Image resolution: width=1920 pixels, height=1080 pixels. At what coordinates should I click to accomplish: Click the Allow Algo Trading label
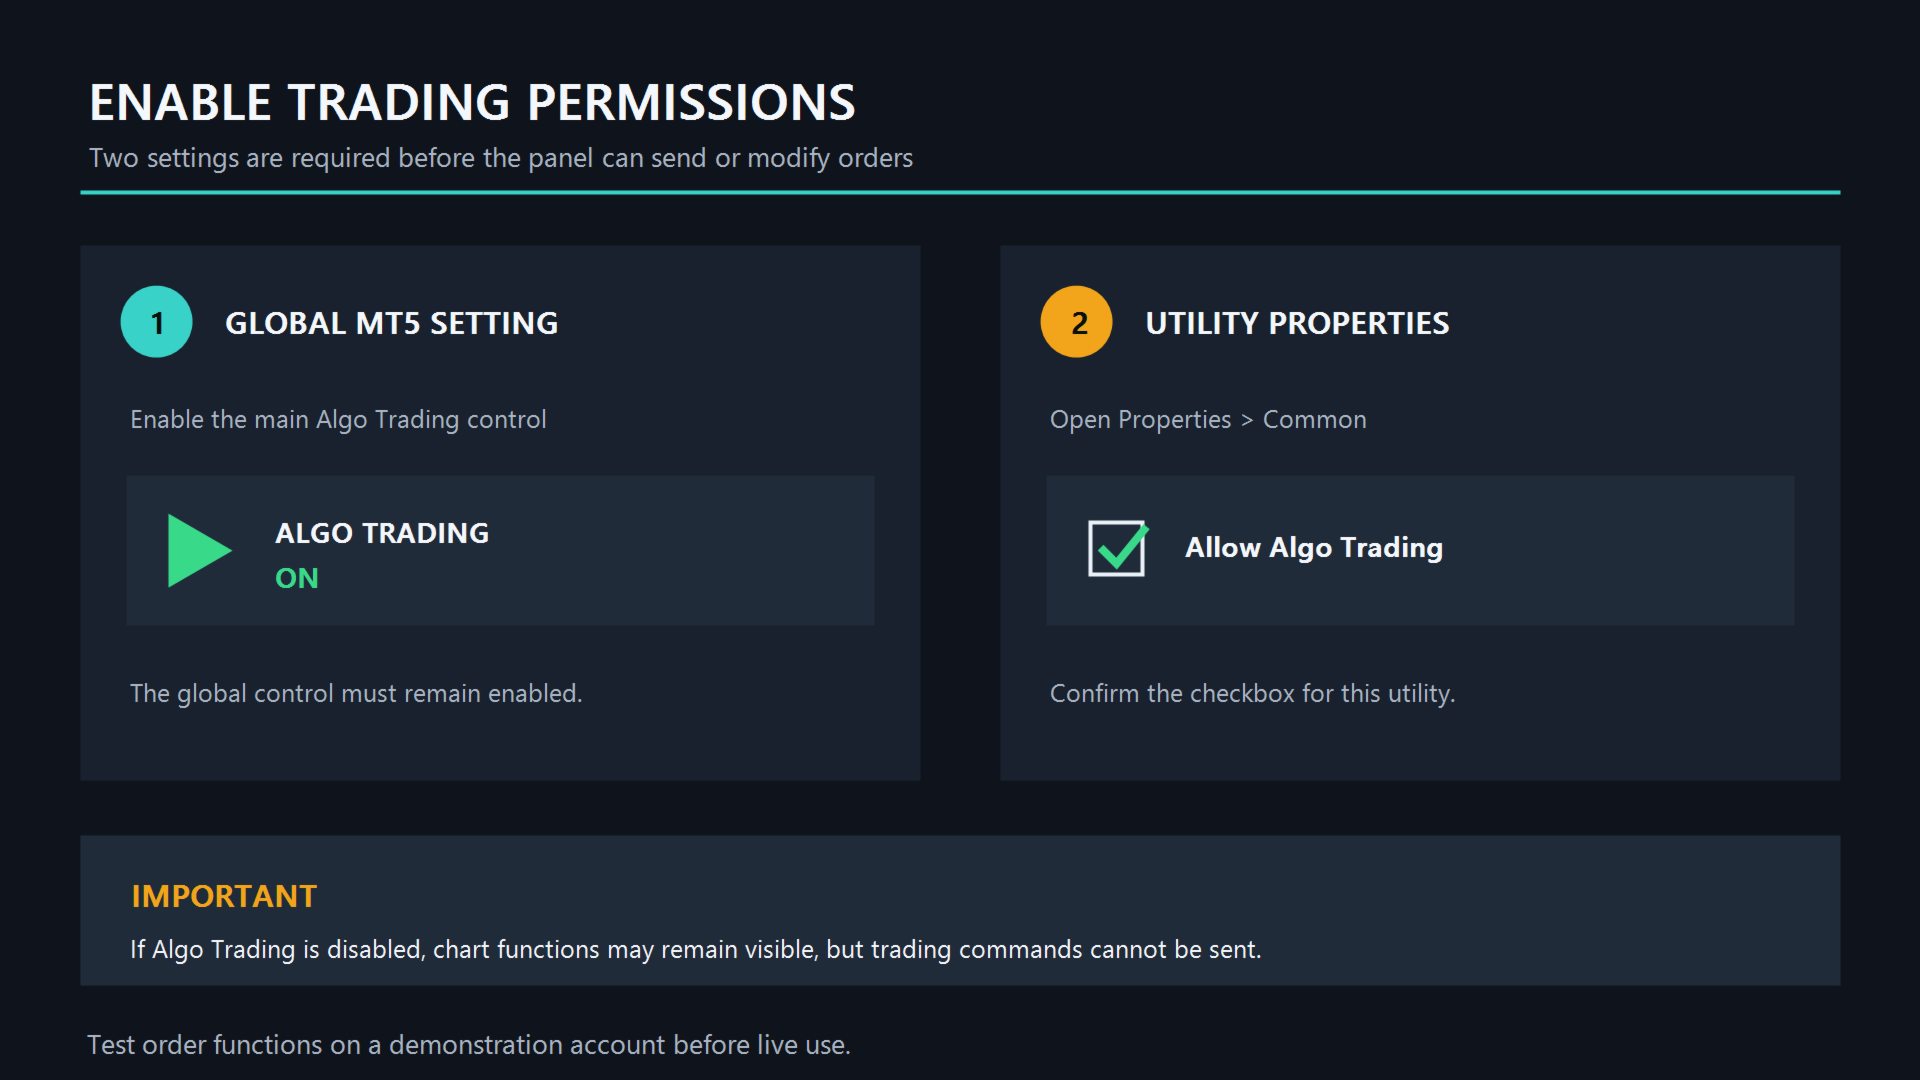click(x=1314, y=548)
